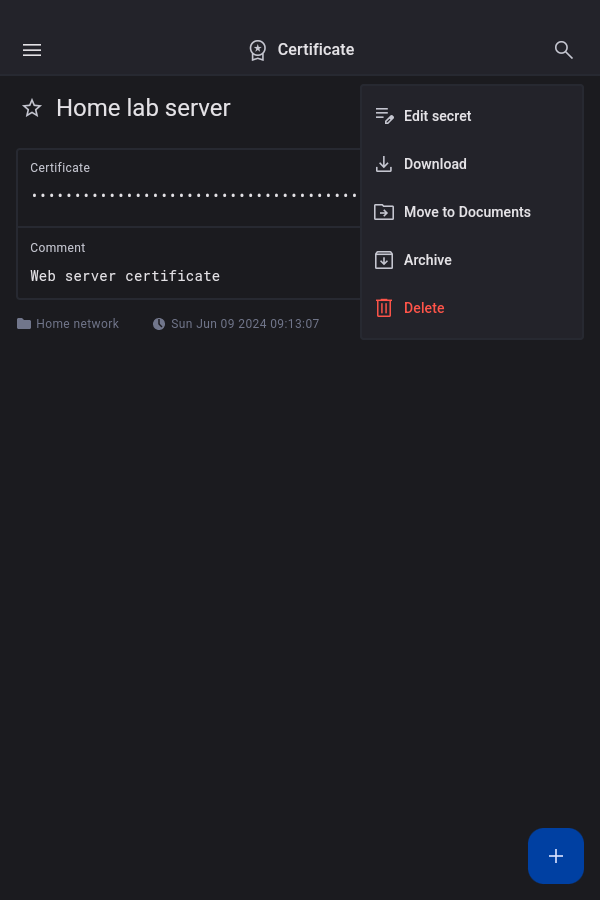The image size is (600, 900).
Task: Click the archive box icon
Action: point(384,260)
